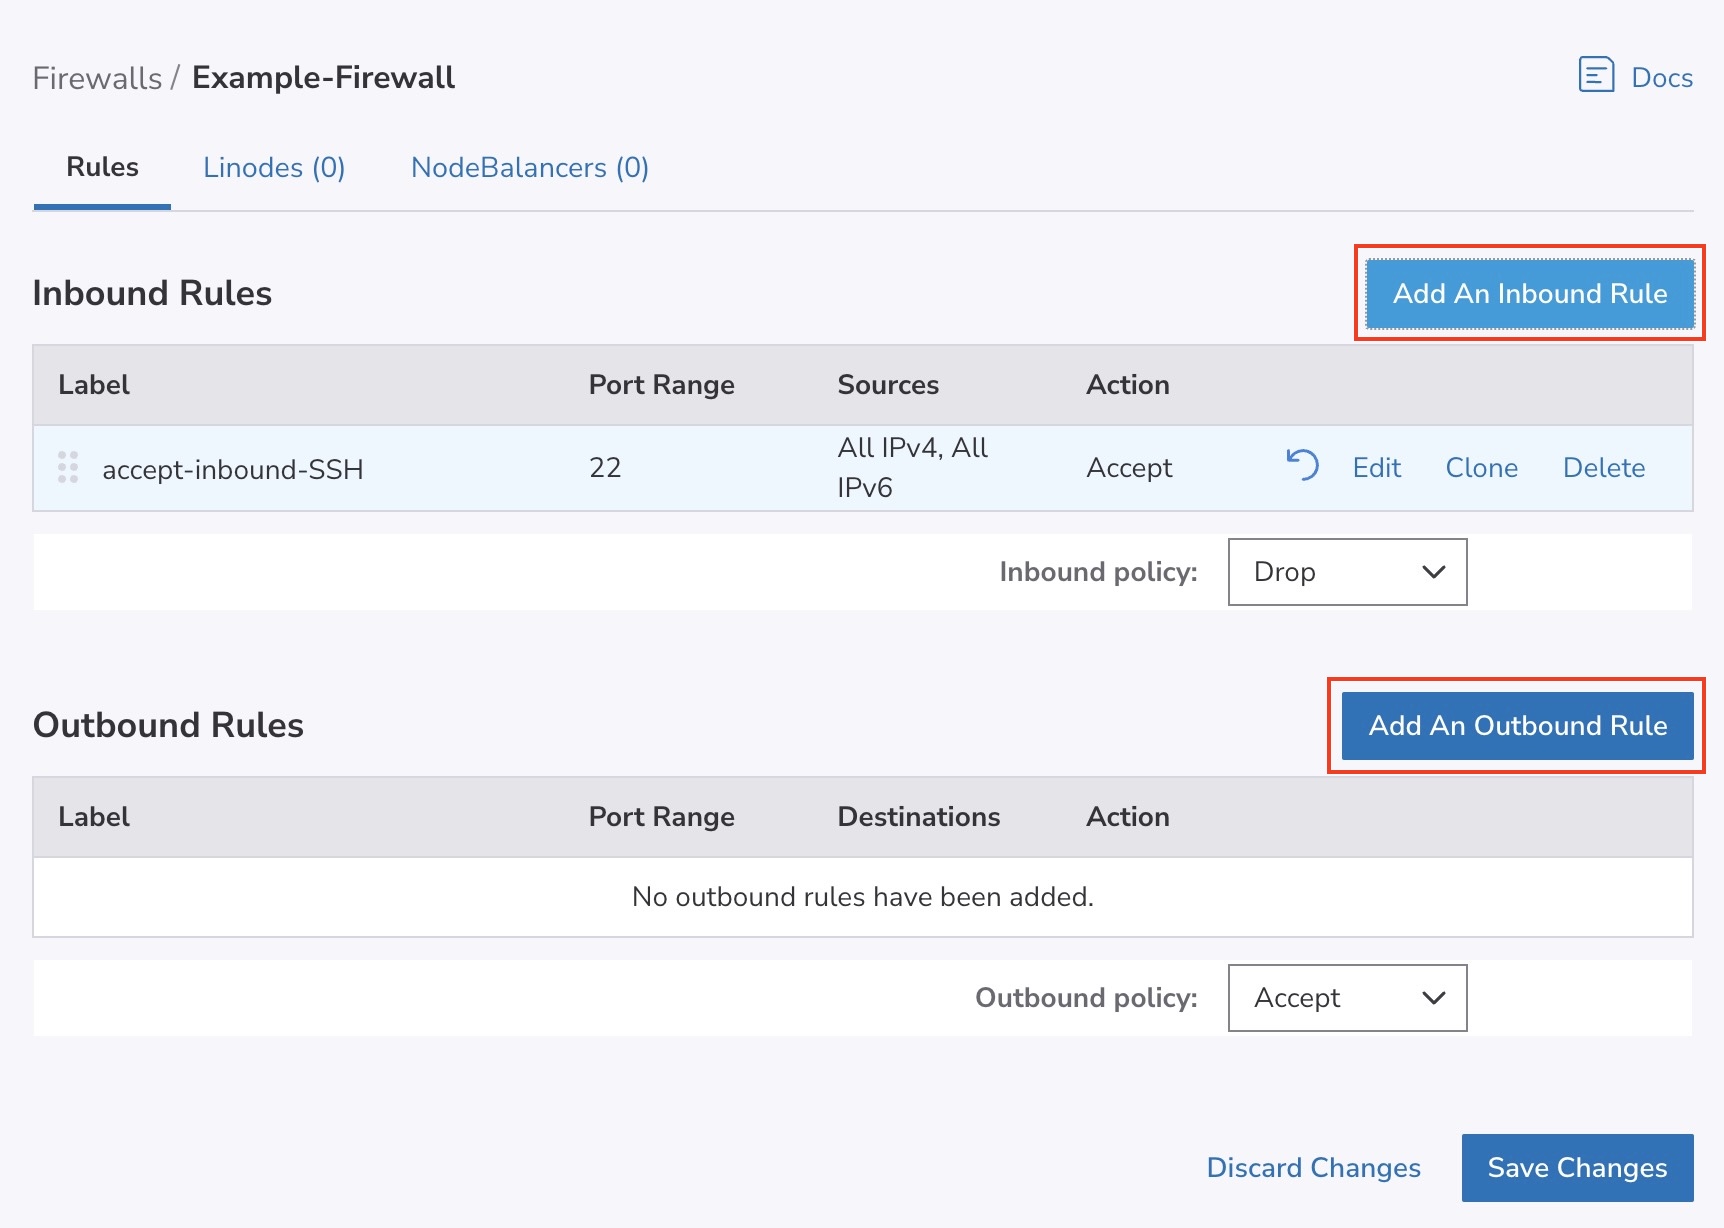Open the Outbound policy dropdown
This screenshot has width=1724, height=1228.
click(x=1346, y=998)
